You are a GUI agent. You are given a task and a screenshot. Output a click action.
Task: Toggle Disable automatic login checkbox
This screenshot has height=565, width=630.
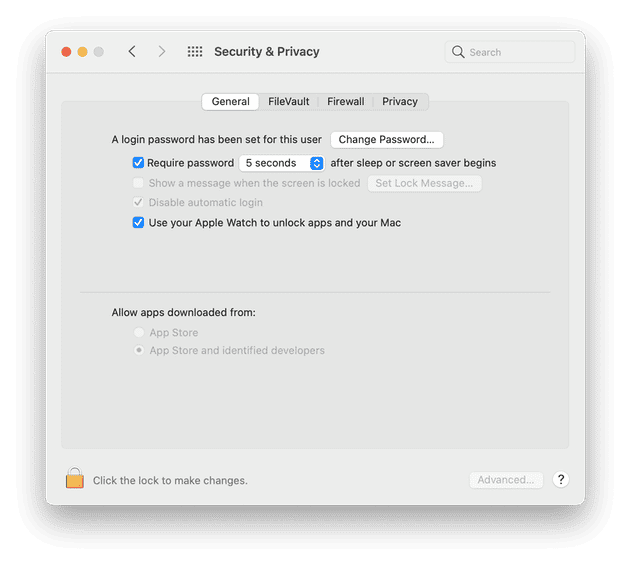coord(138,202)
